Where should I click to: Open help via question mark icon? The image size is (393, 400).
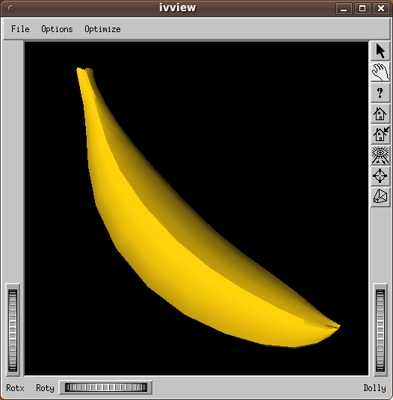click(x=380, y=93)
